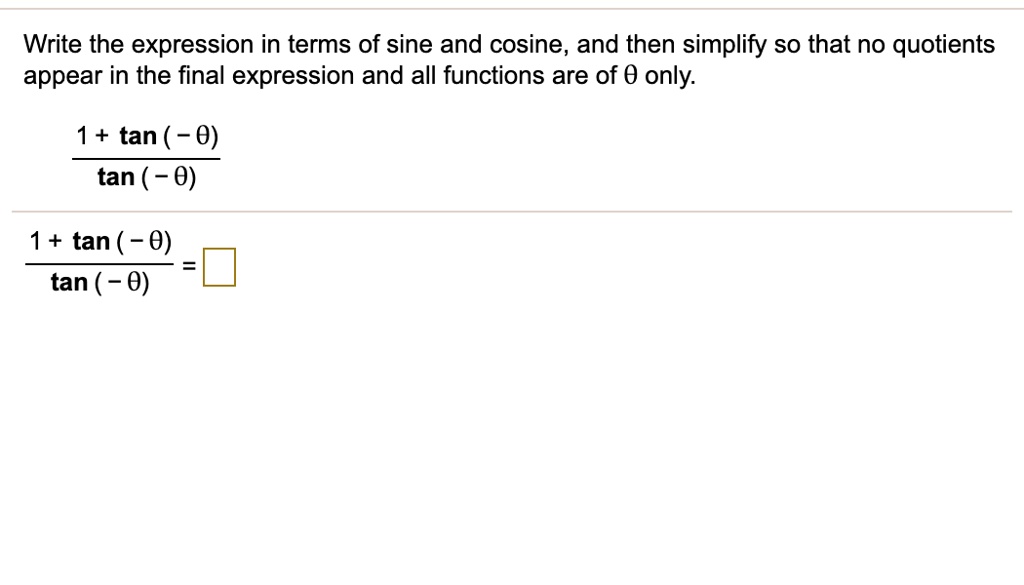Click the equals sign before answer box

coord(188,266)
